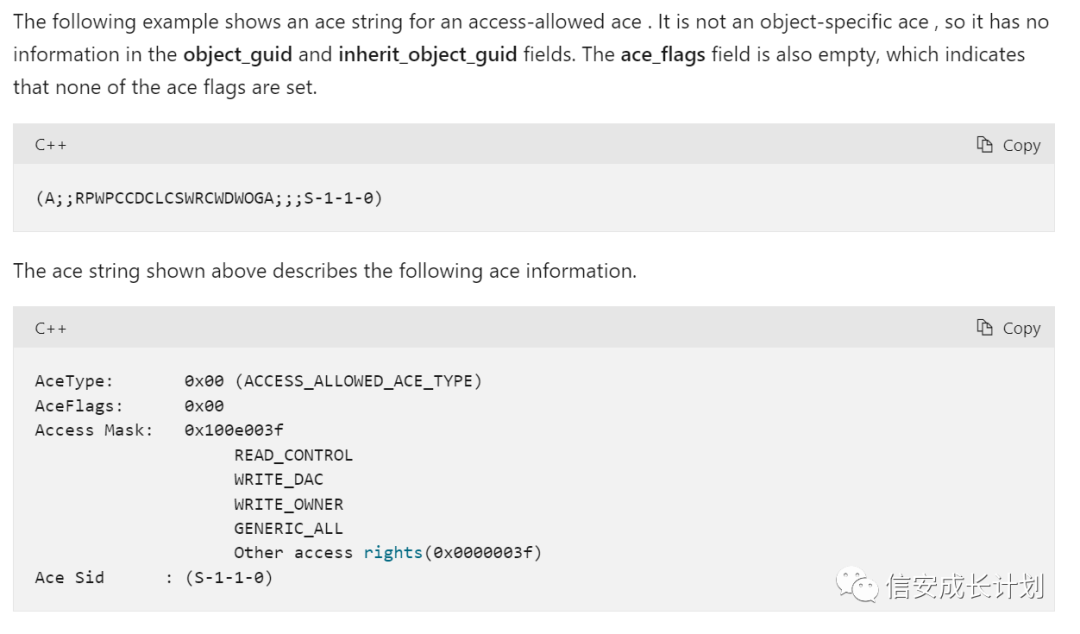The width and height of the screenshot is (1080, 634).
Task: Click the blue 'rights' keyword in the code
Action: [393, 553]
